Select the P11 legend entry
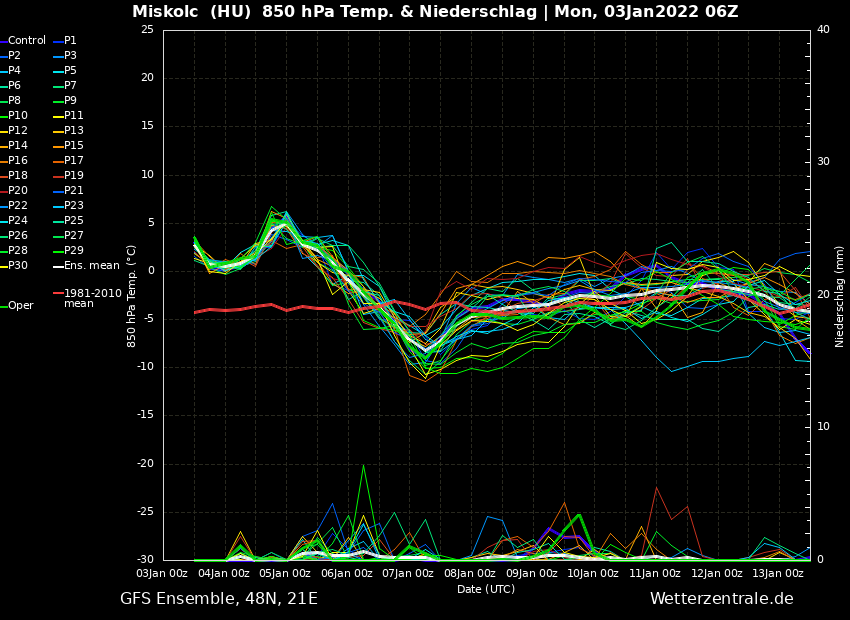The image size is (850, 620). point(74,116)
